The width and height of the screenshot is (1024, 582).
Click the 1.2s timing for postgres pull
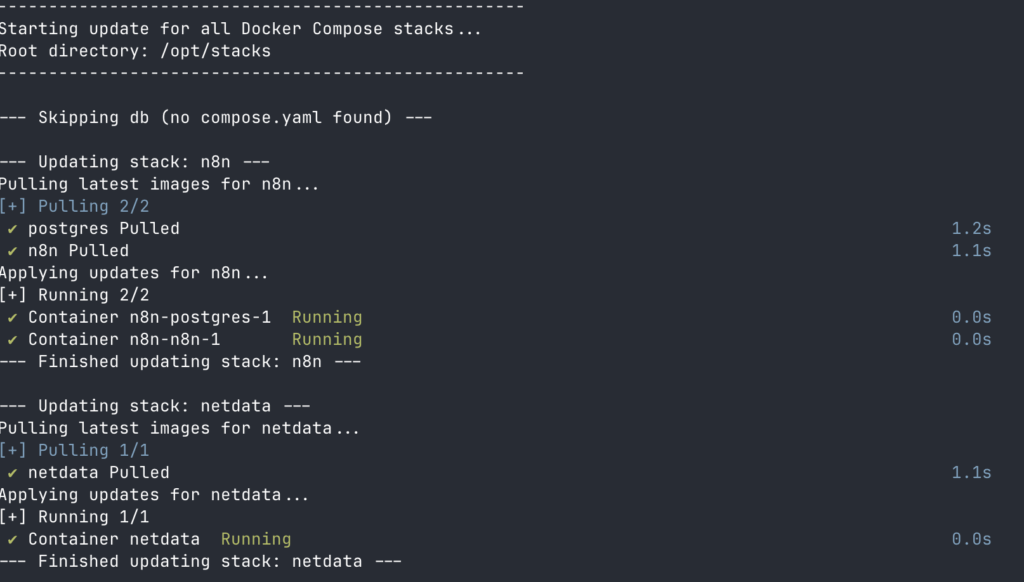point(971,229)
